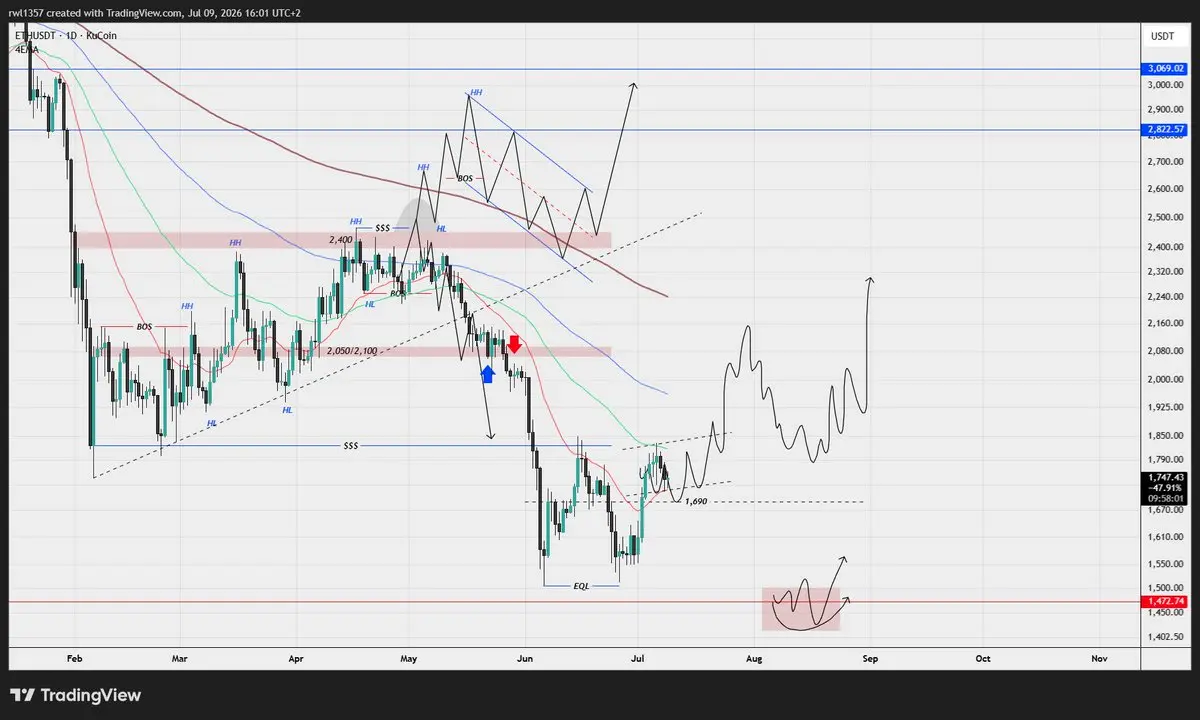
Task: Open the USDT currency selector
Action: tap(1162, 35)
